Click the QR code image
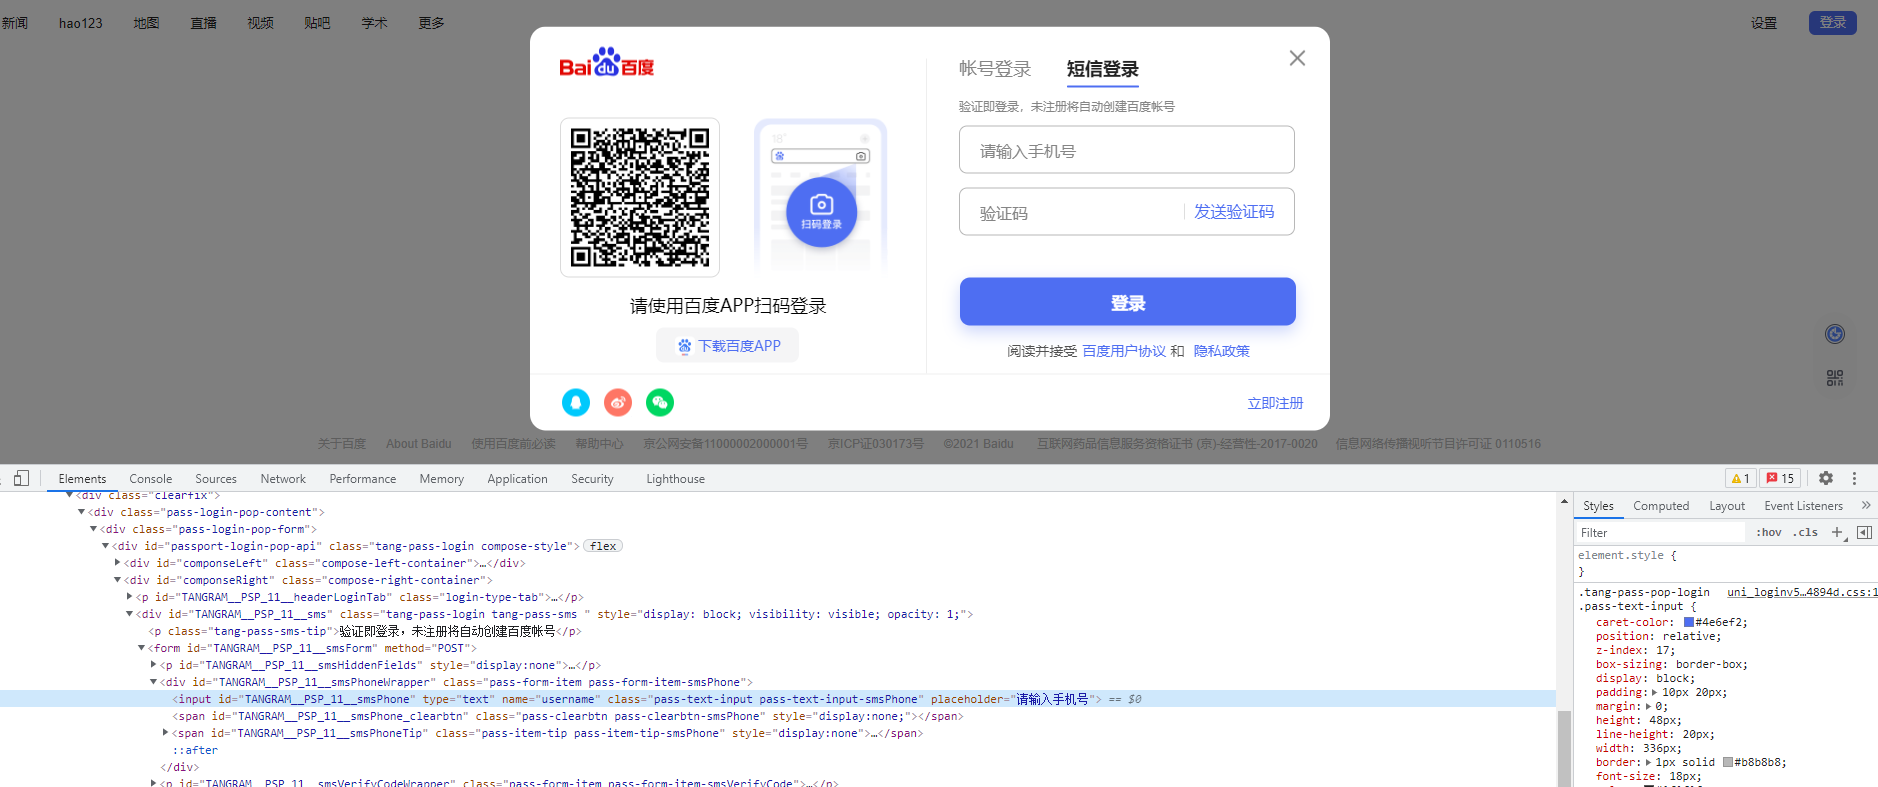 point(640,197)
